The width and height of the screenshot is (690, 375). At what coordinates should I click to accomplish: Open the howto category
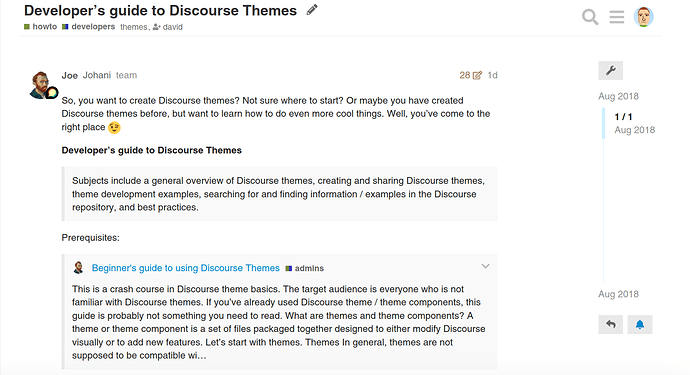click(x=40, y=26)
